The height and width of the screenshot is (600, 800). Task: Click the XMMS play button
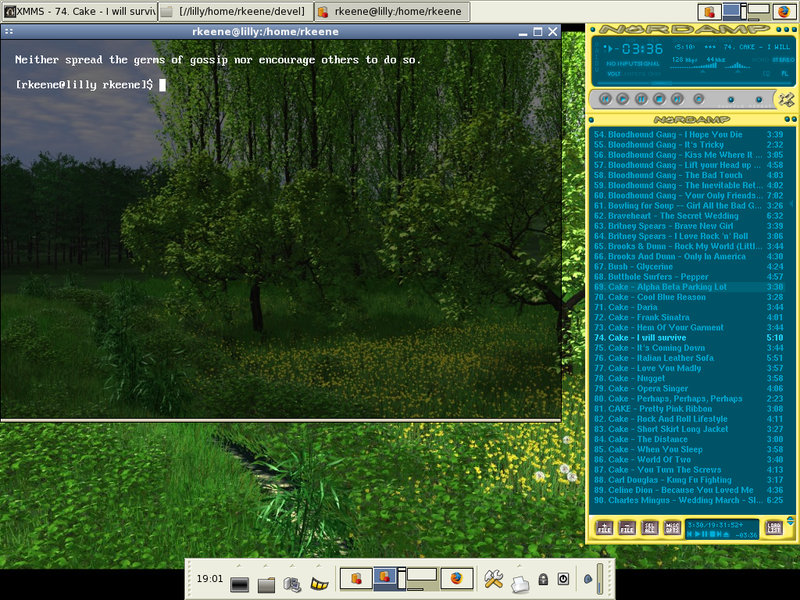(622, 99)
